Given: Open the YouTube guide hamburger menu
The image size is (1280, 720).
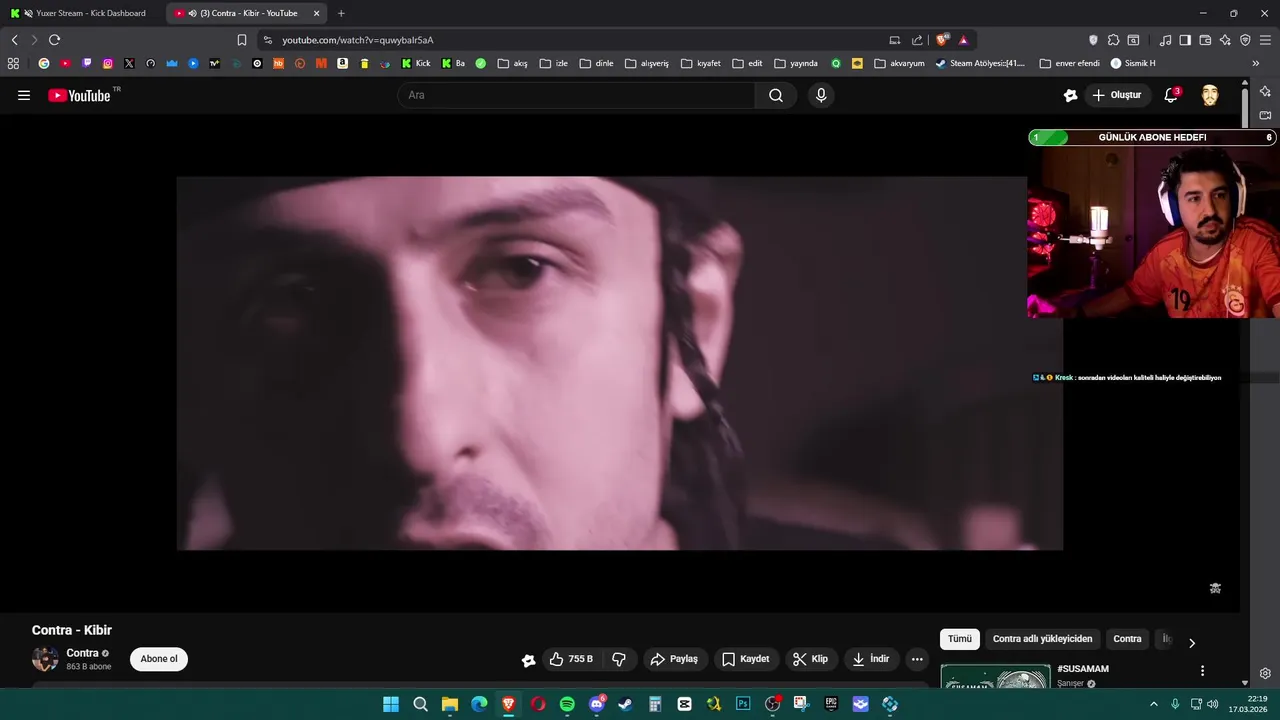Looking at the screenshot, I should click(24, 95).
